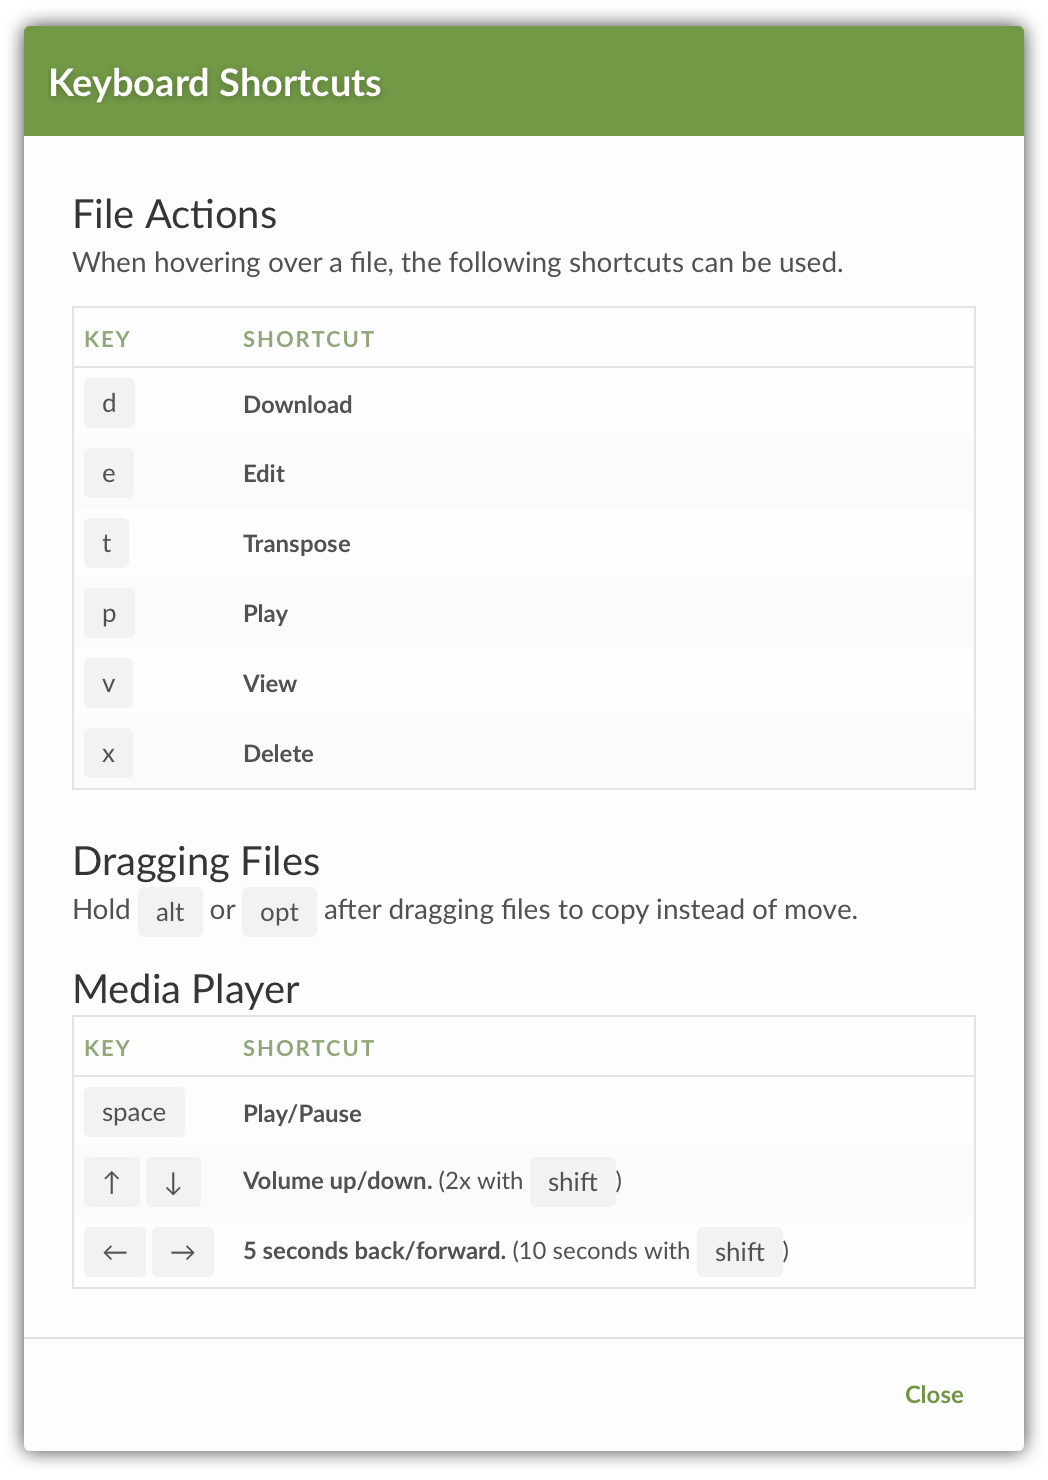Click the Transpose shortcut label
This screenshot has width=1048, height=1480.
[296, 544]
